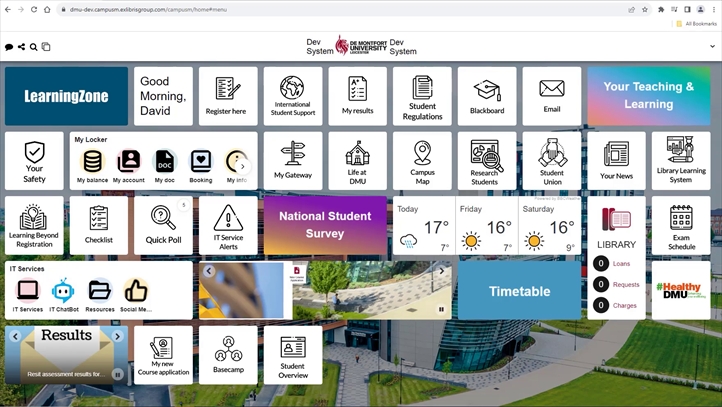The width and height of the screenshot is (722, 407).
Task: Open the Blackboard tile
Action: click(487, 96)
